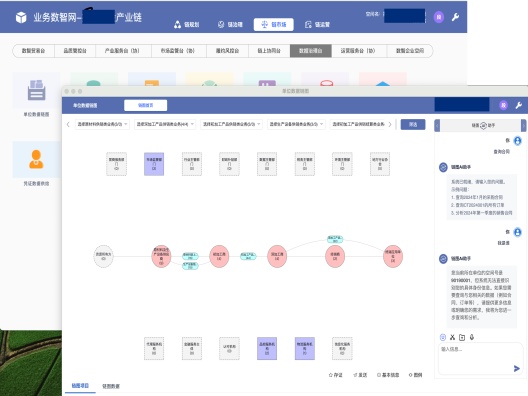Select the first gray dashed box in top row
The width and height of the screenshot is (528, 396).
pyautogui.click(x=117, y=164)
